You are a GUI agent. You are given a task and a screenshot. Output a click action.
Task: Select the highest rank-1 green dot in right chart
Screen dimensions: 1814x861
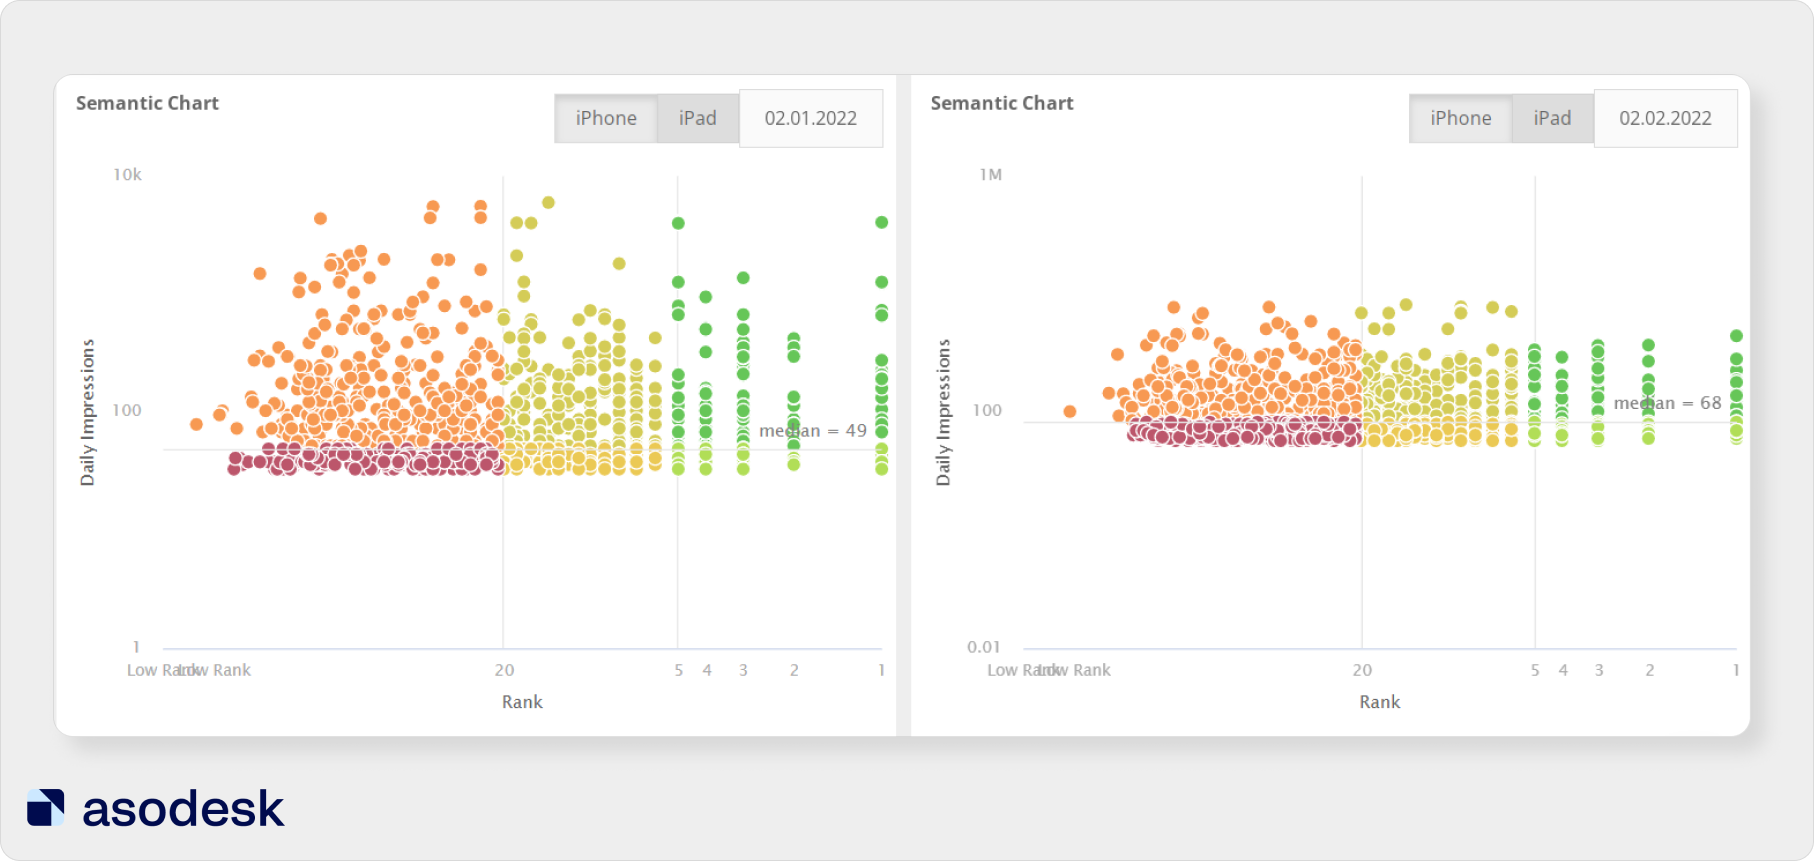point(1737,336)
